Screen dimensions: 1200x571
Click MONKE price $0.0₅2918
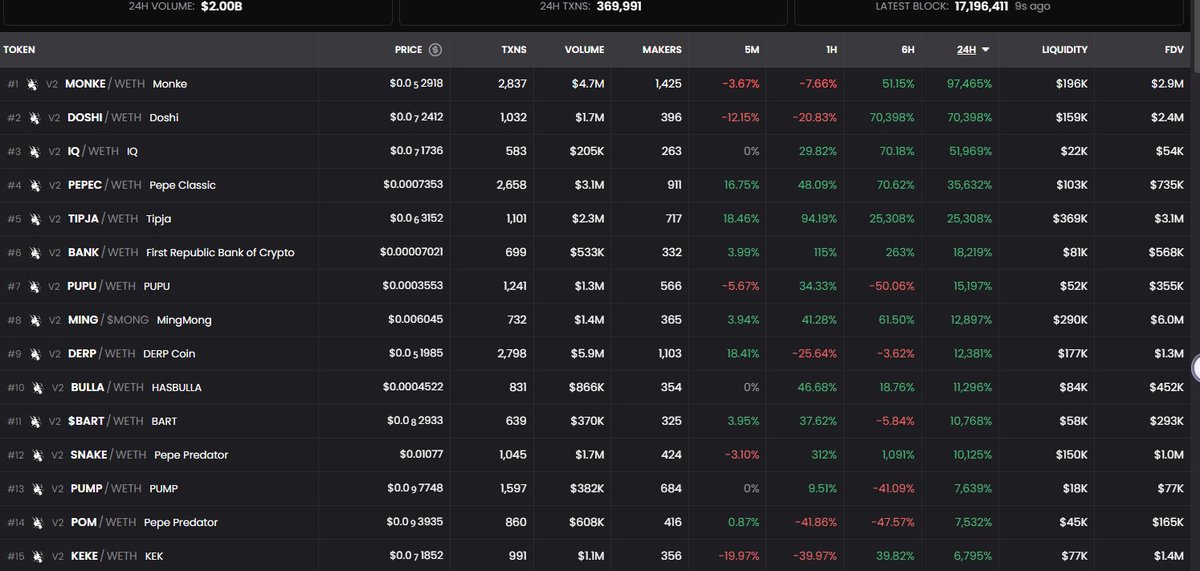point(416,84)
